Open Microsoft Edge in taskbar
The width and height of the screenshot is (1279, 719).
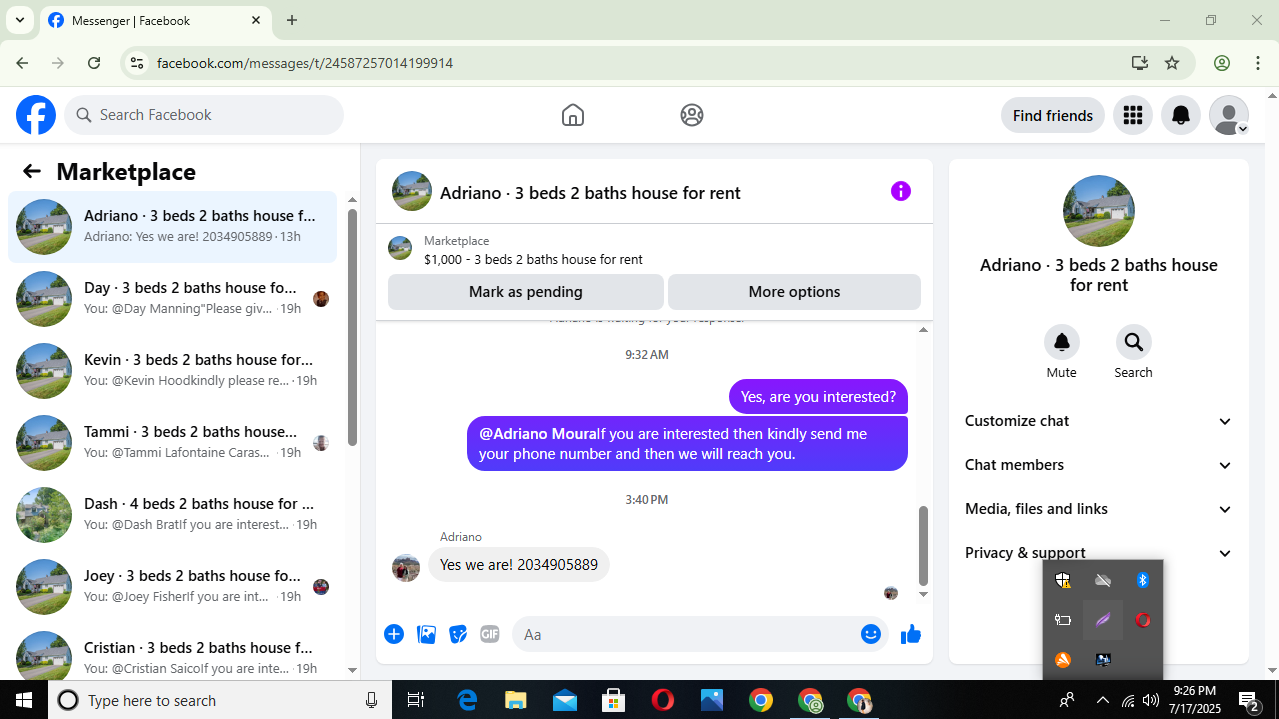467,700
